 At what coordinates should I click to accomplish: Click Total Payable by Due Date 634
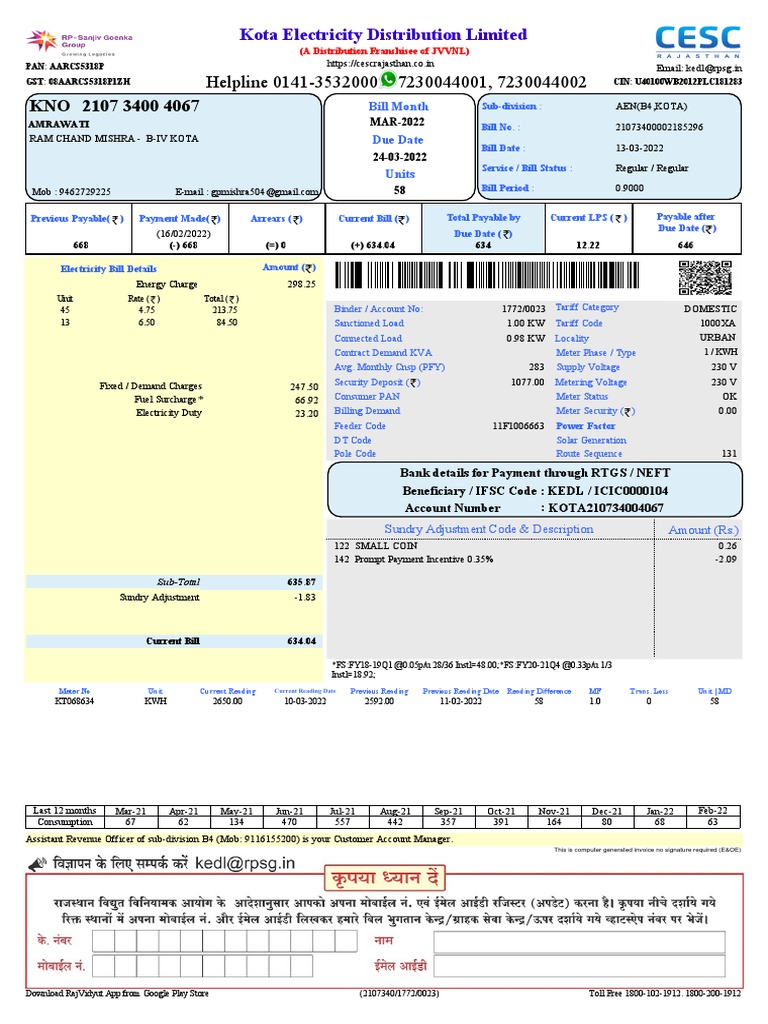point(483,246)
